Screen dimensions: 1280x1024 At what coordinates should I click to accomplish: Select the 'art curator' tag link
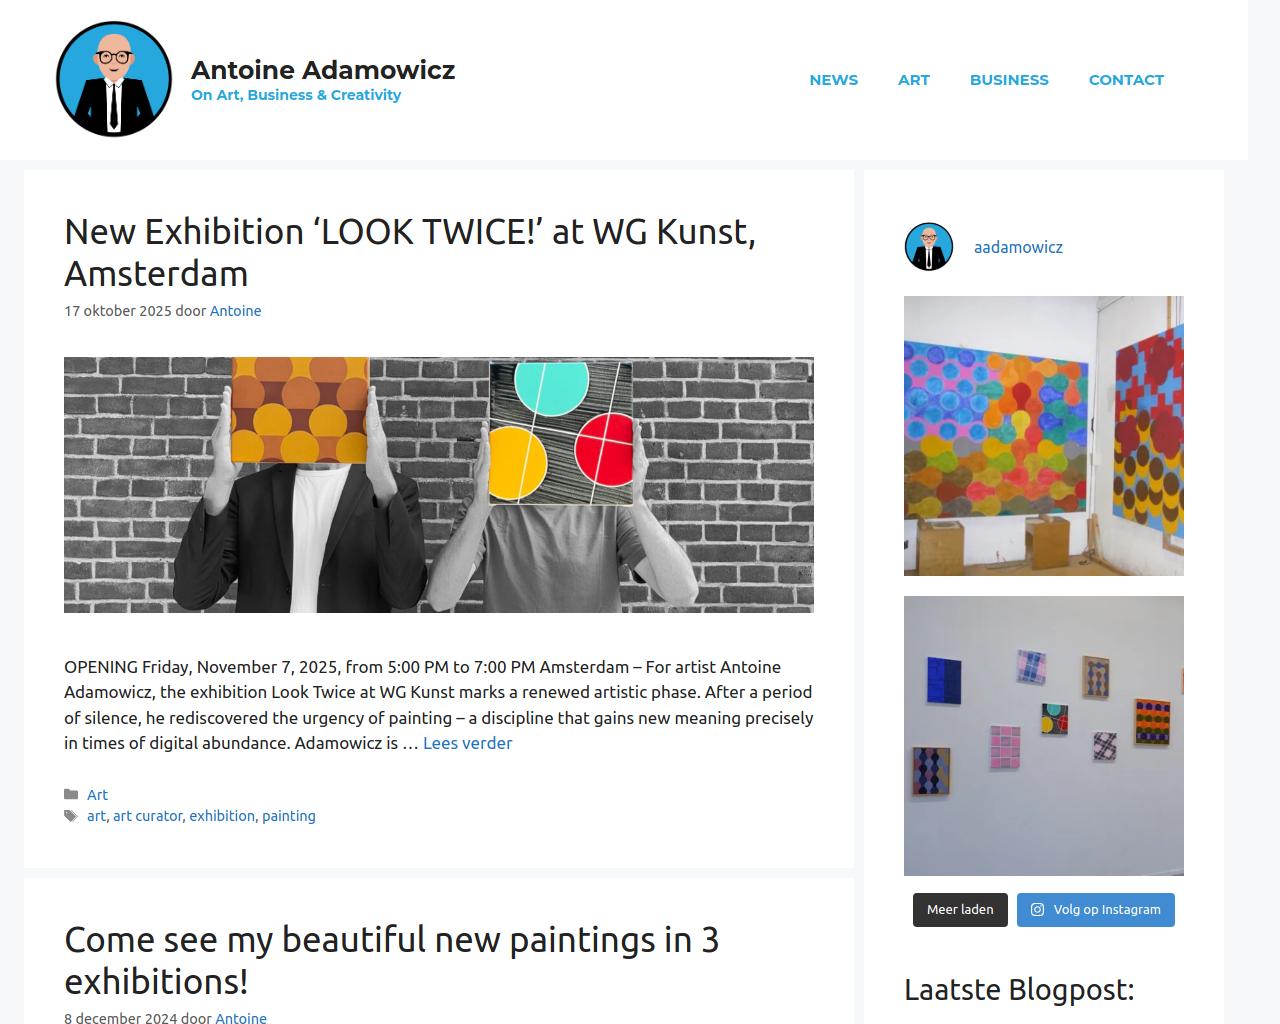pos(148,816)
